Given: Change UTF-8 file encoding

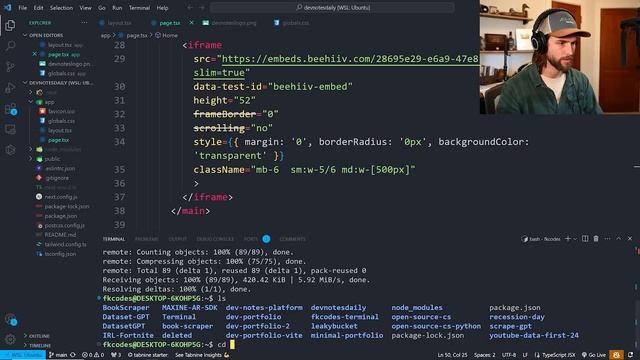Looking at the screenshot, I should pyautogui.click(x=509, y=355).
